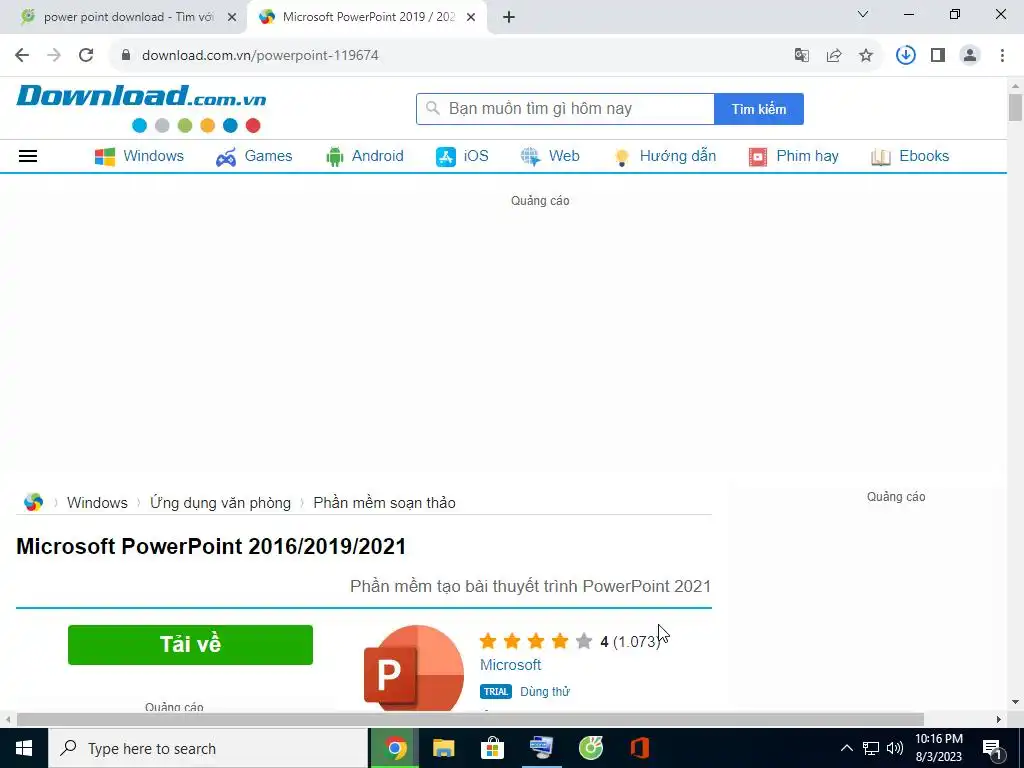Close the 'power point download' tab

point(232,17)
